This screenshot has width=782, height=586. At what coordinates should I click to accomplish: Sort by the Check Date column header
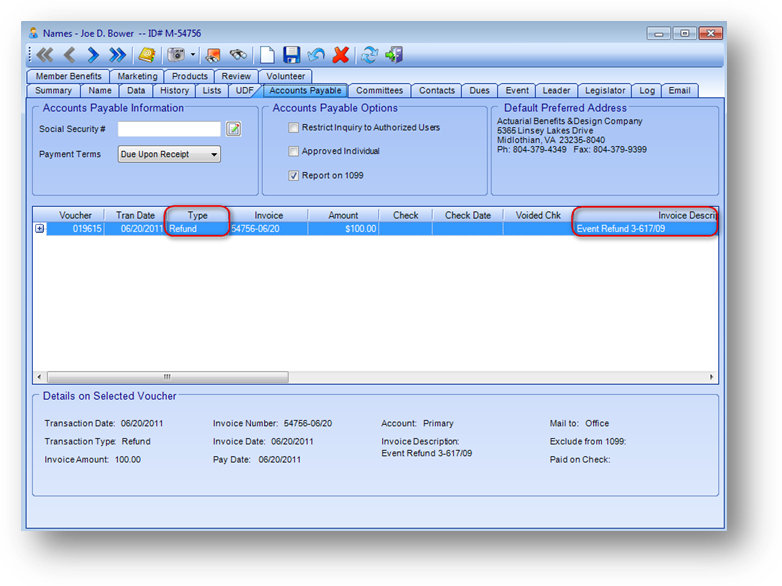[468, 215]
